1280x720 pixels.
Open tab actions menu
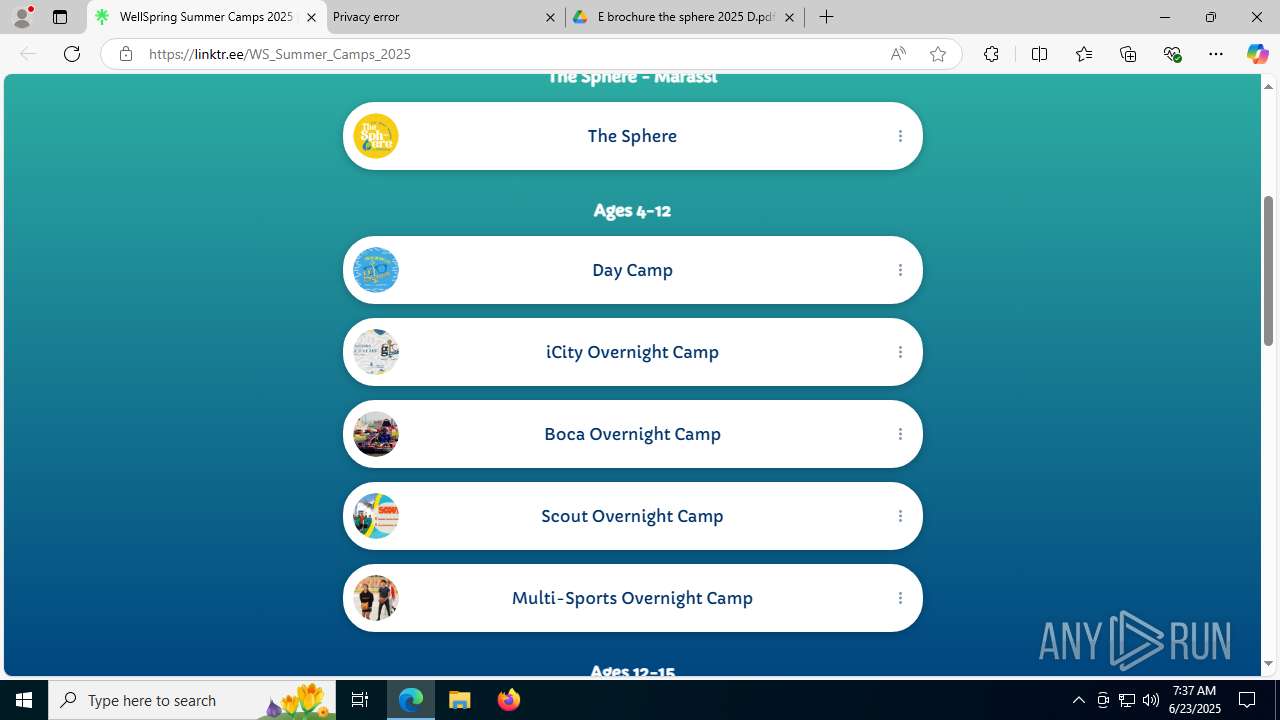coord(60,17)
